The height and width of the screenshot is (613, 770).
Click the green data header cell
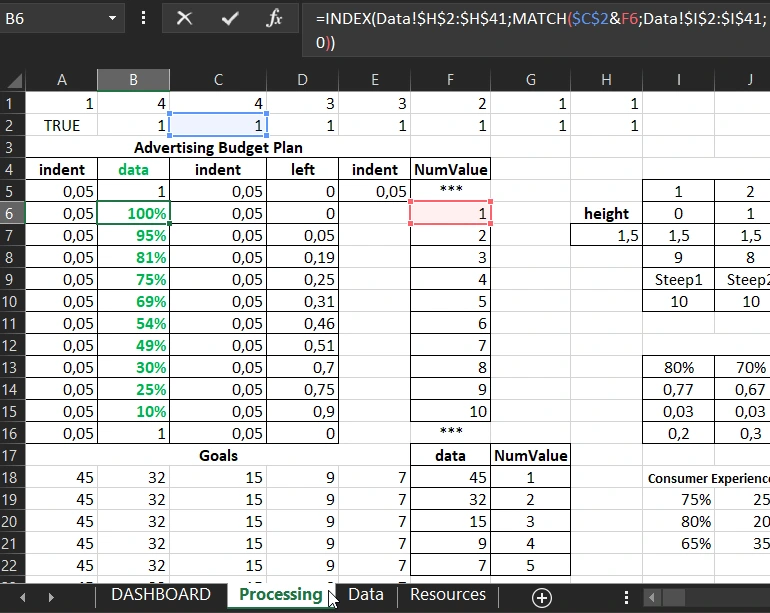pos(134,169)
